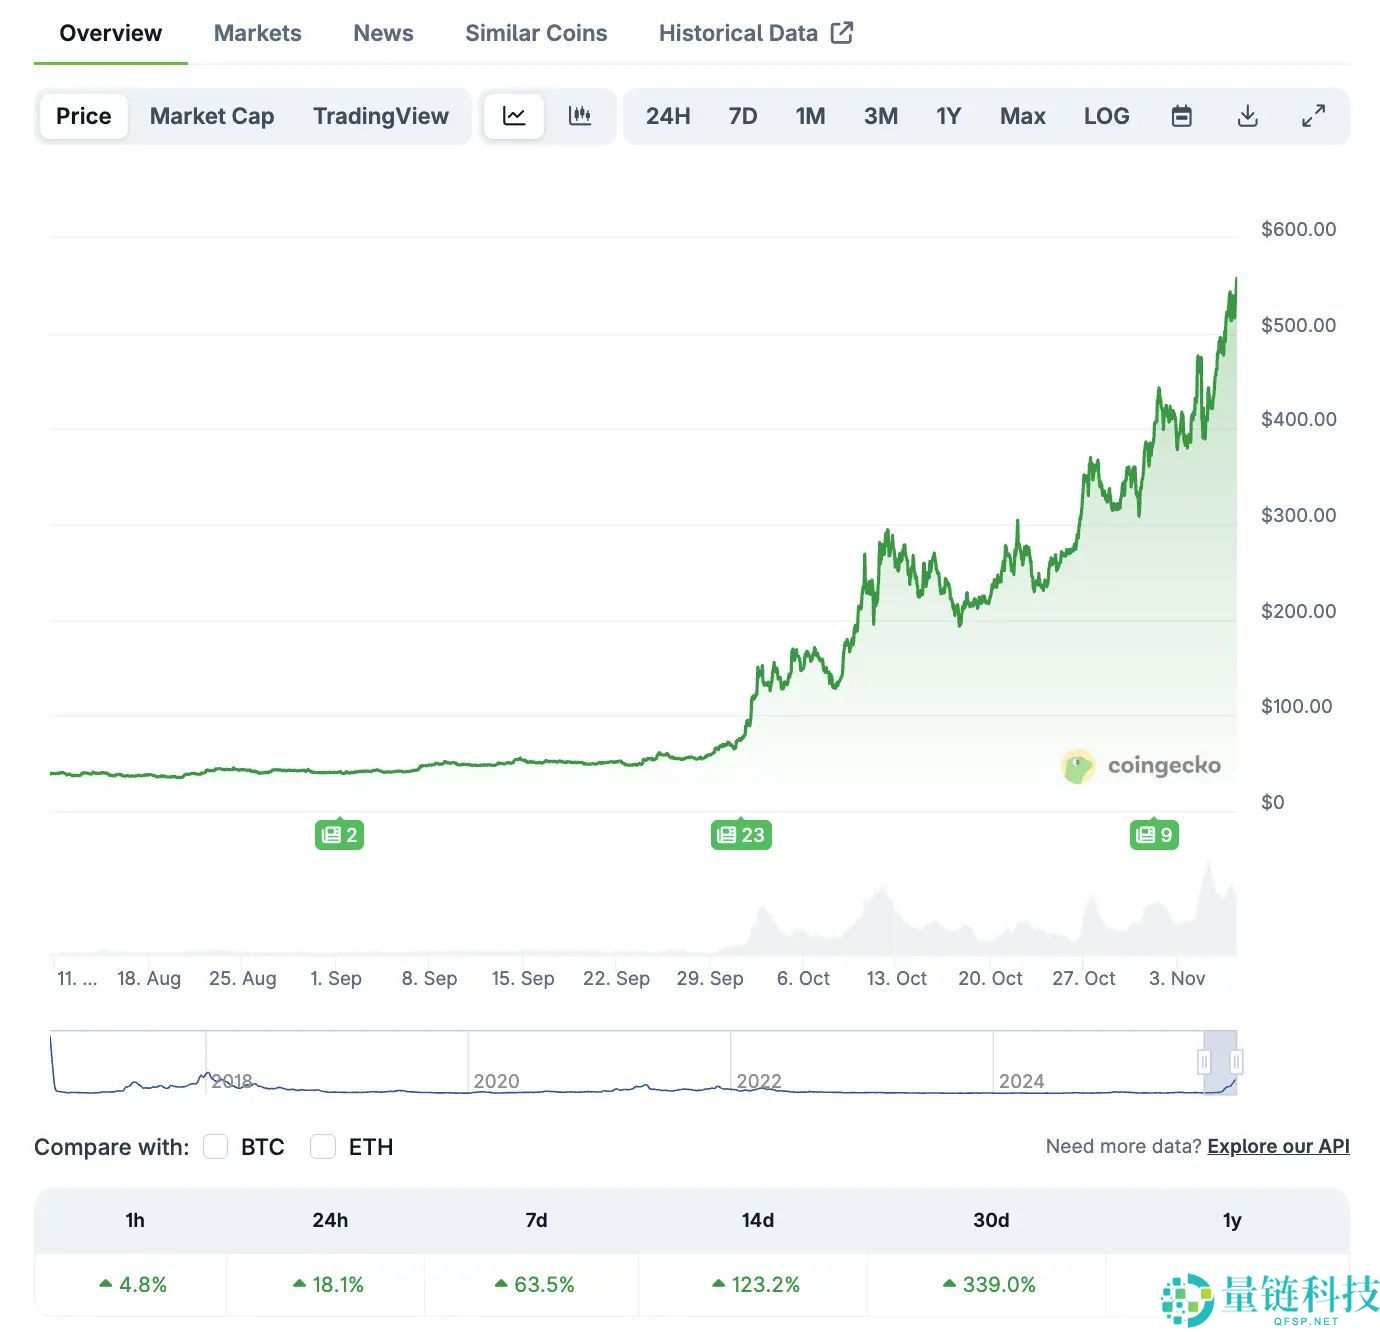Show the Max time range

click(x=1022, y=116)
